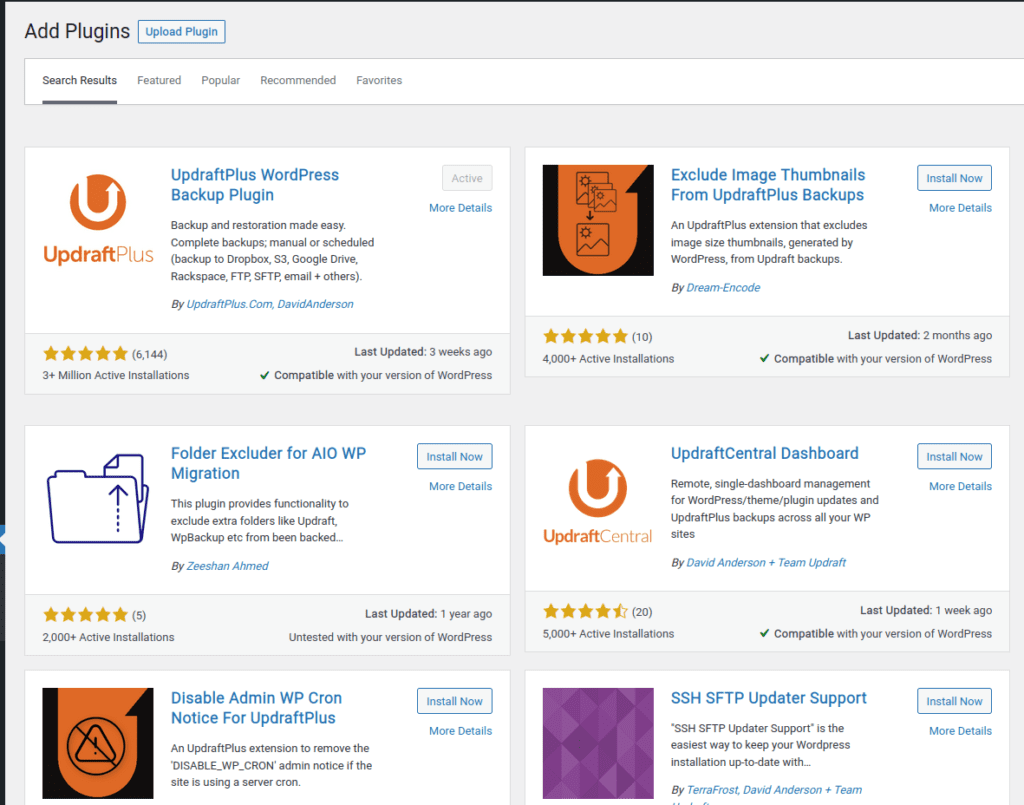Install the Exclude Image Thumbnails plugin
The height and width of the screenshot is (805, 1024).
954,178
